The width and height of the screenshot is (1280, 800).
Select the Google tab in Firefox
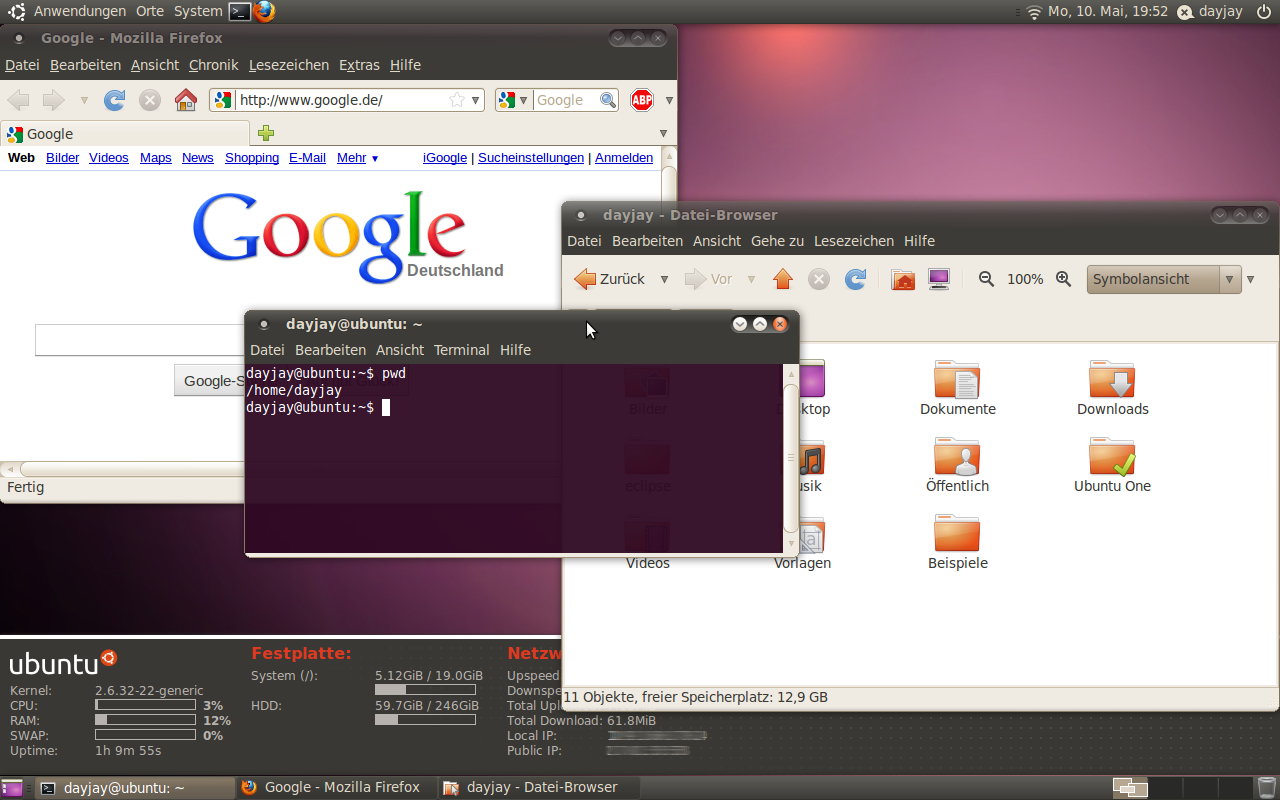tap(125, 133)
